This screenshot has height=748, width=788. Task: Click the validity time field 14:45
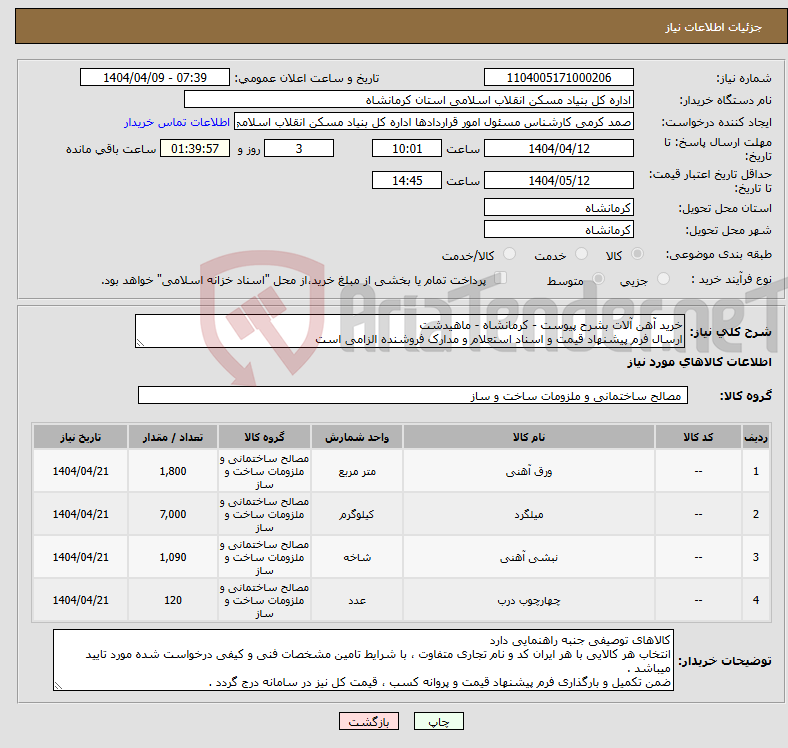point(407,180)
